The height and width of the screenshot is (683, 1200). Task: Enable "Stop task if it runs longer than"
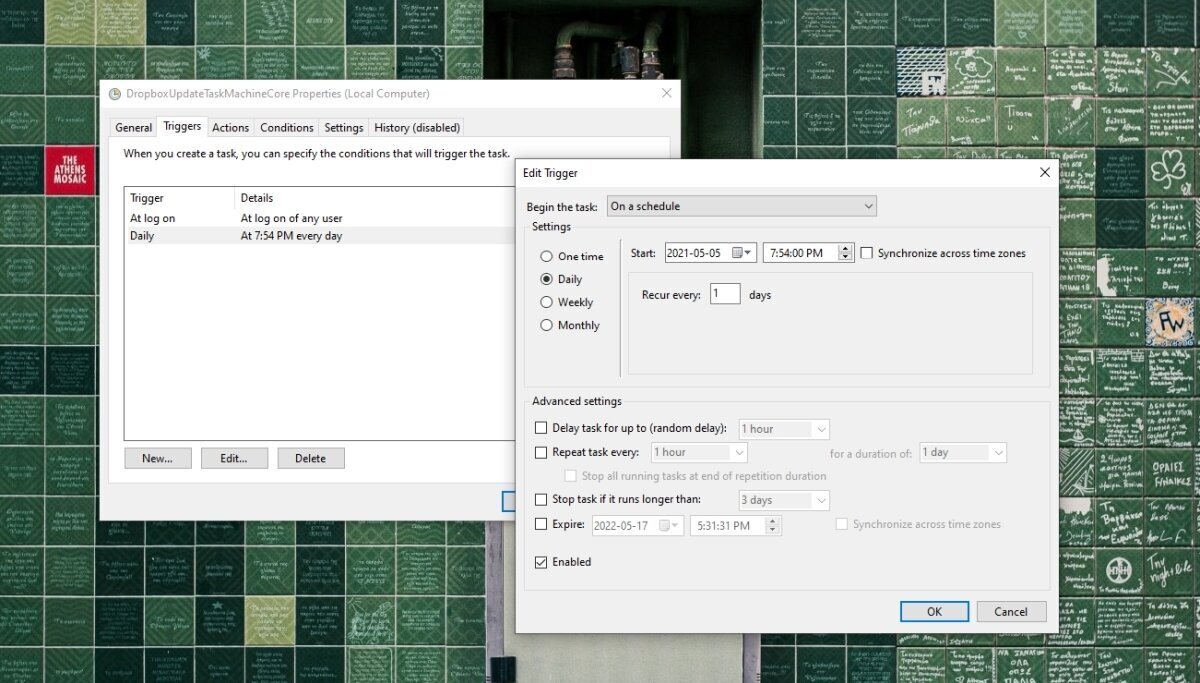(x=541, y=499)
